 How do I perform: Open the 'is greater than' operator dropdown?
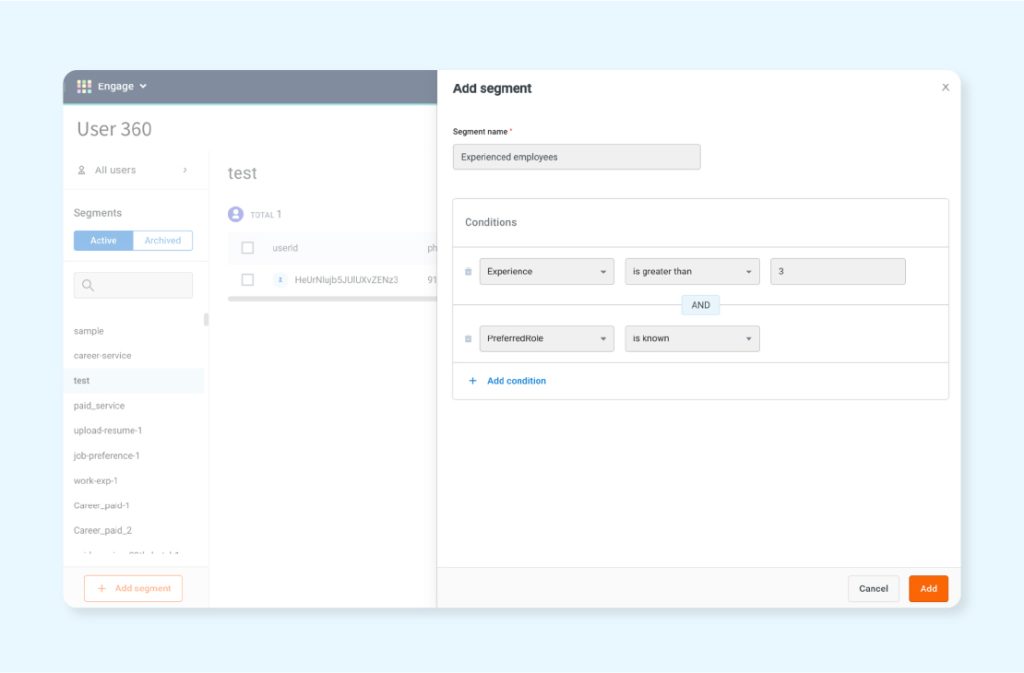click(x=692, y=272)
